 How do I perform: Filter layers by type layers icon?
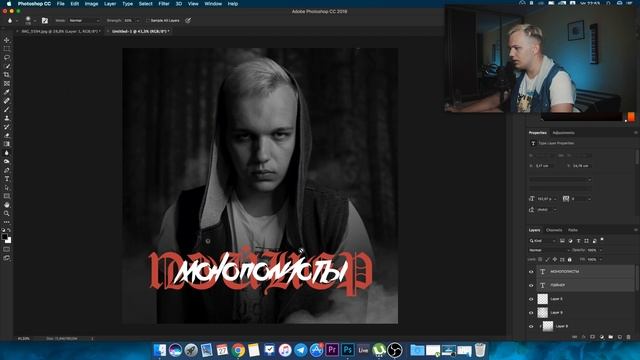coord(578,241)
